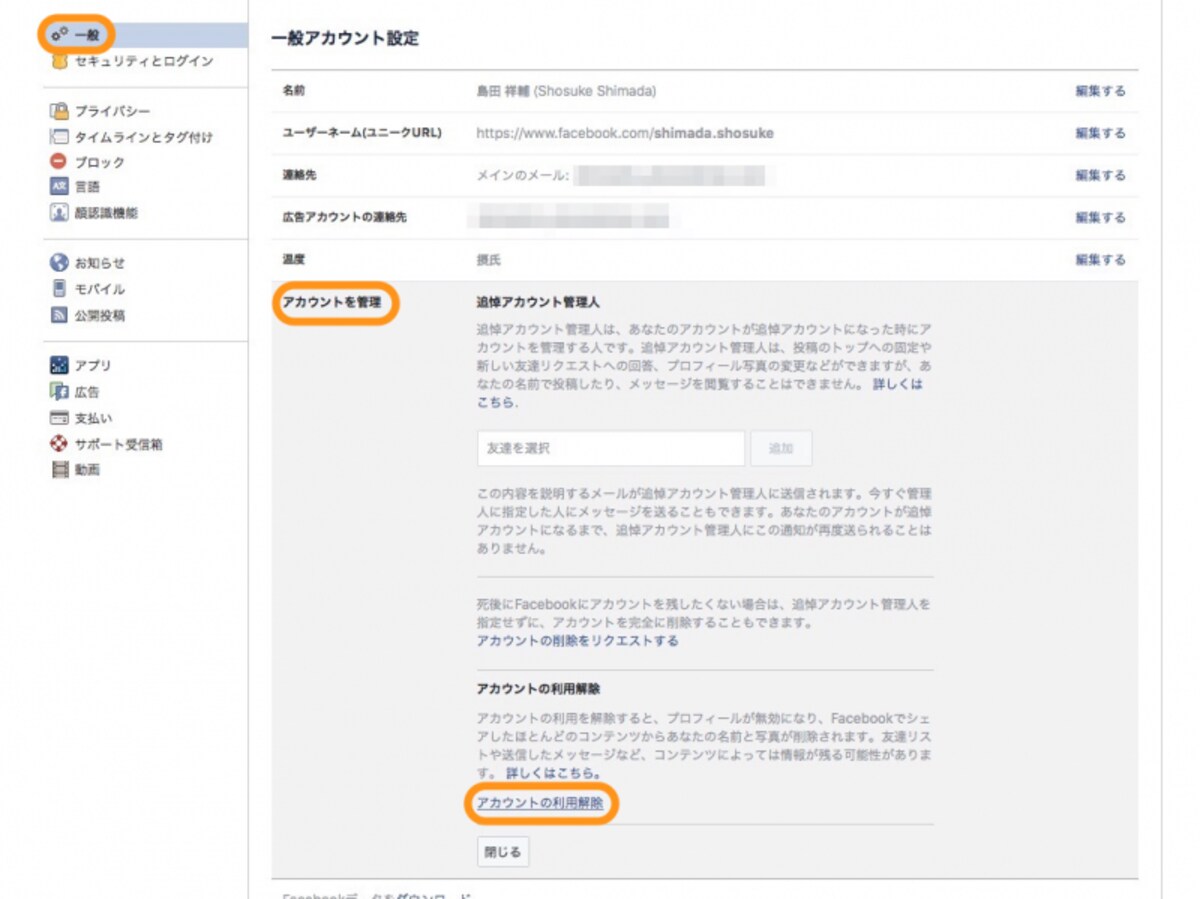Click the feed icon beside 公開投稿
Viewport: 1200px width, 899px height.
(x=59, y=315)
